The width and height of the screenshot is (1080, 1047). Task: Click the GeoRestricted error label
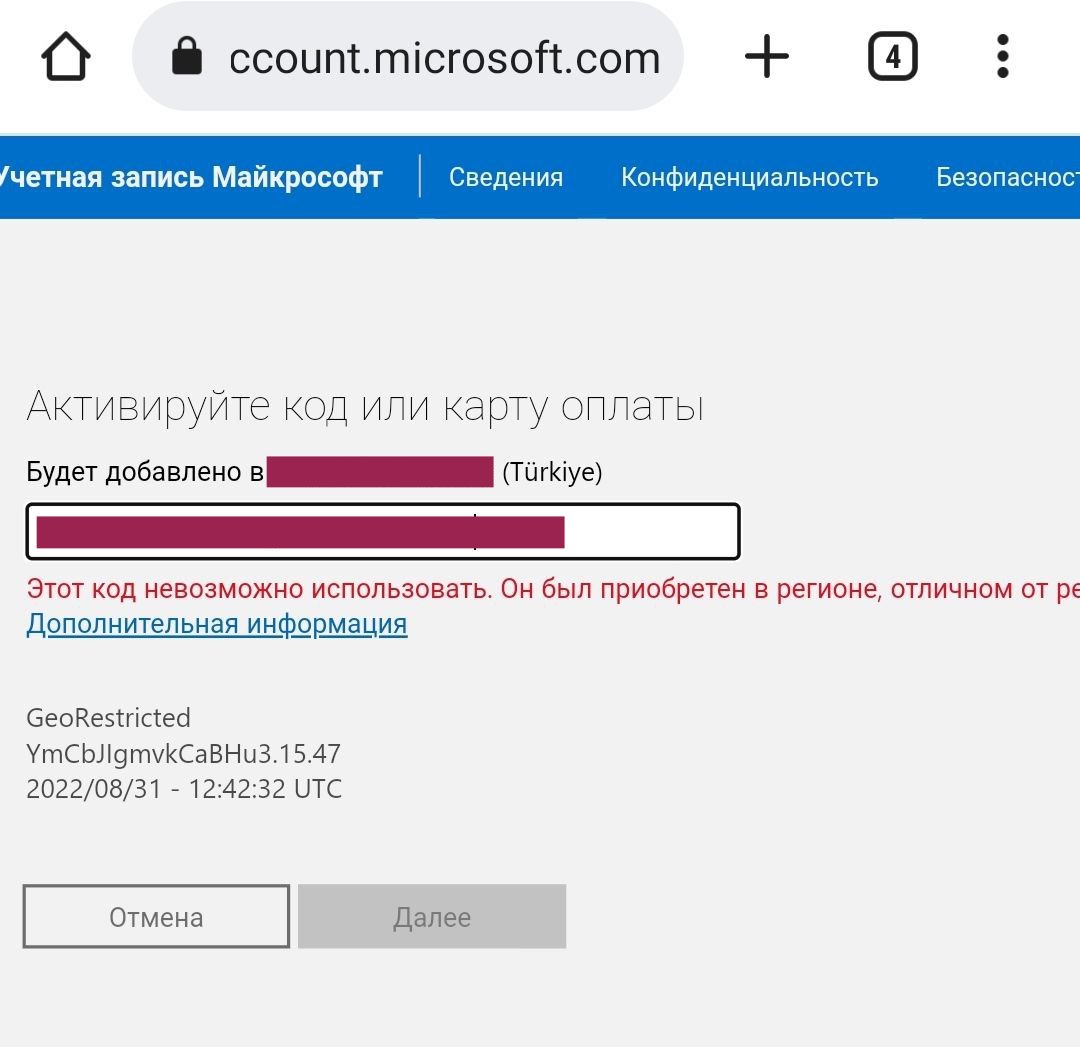(108, 718)
